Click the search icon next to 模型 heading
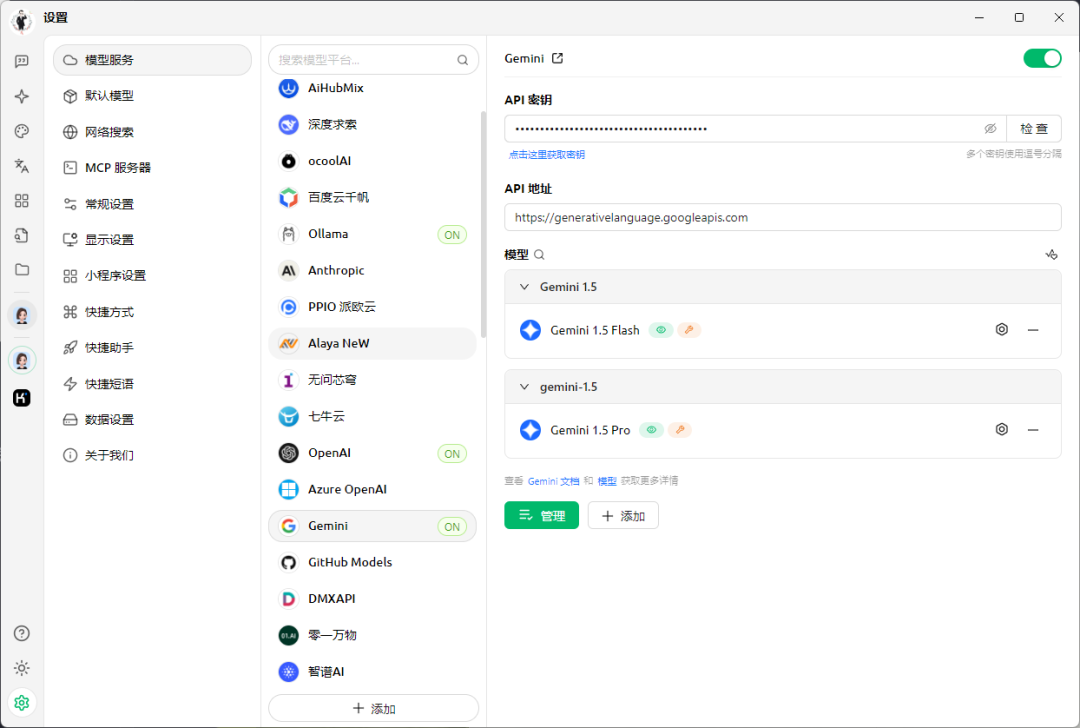This screenshot has height=728, width=1080. pos(539,255)
